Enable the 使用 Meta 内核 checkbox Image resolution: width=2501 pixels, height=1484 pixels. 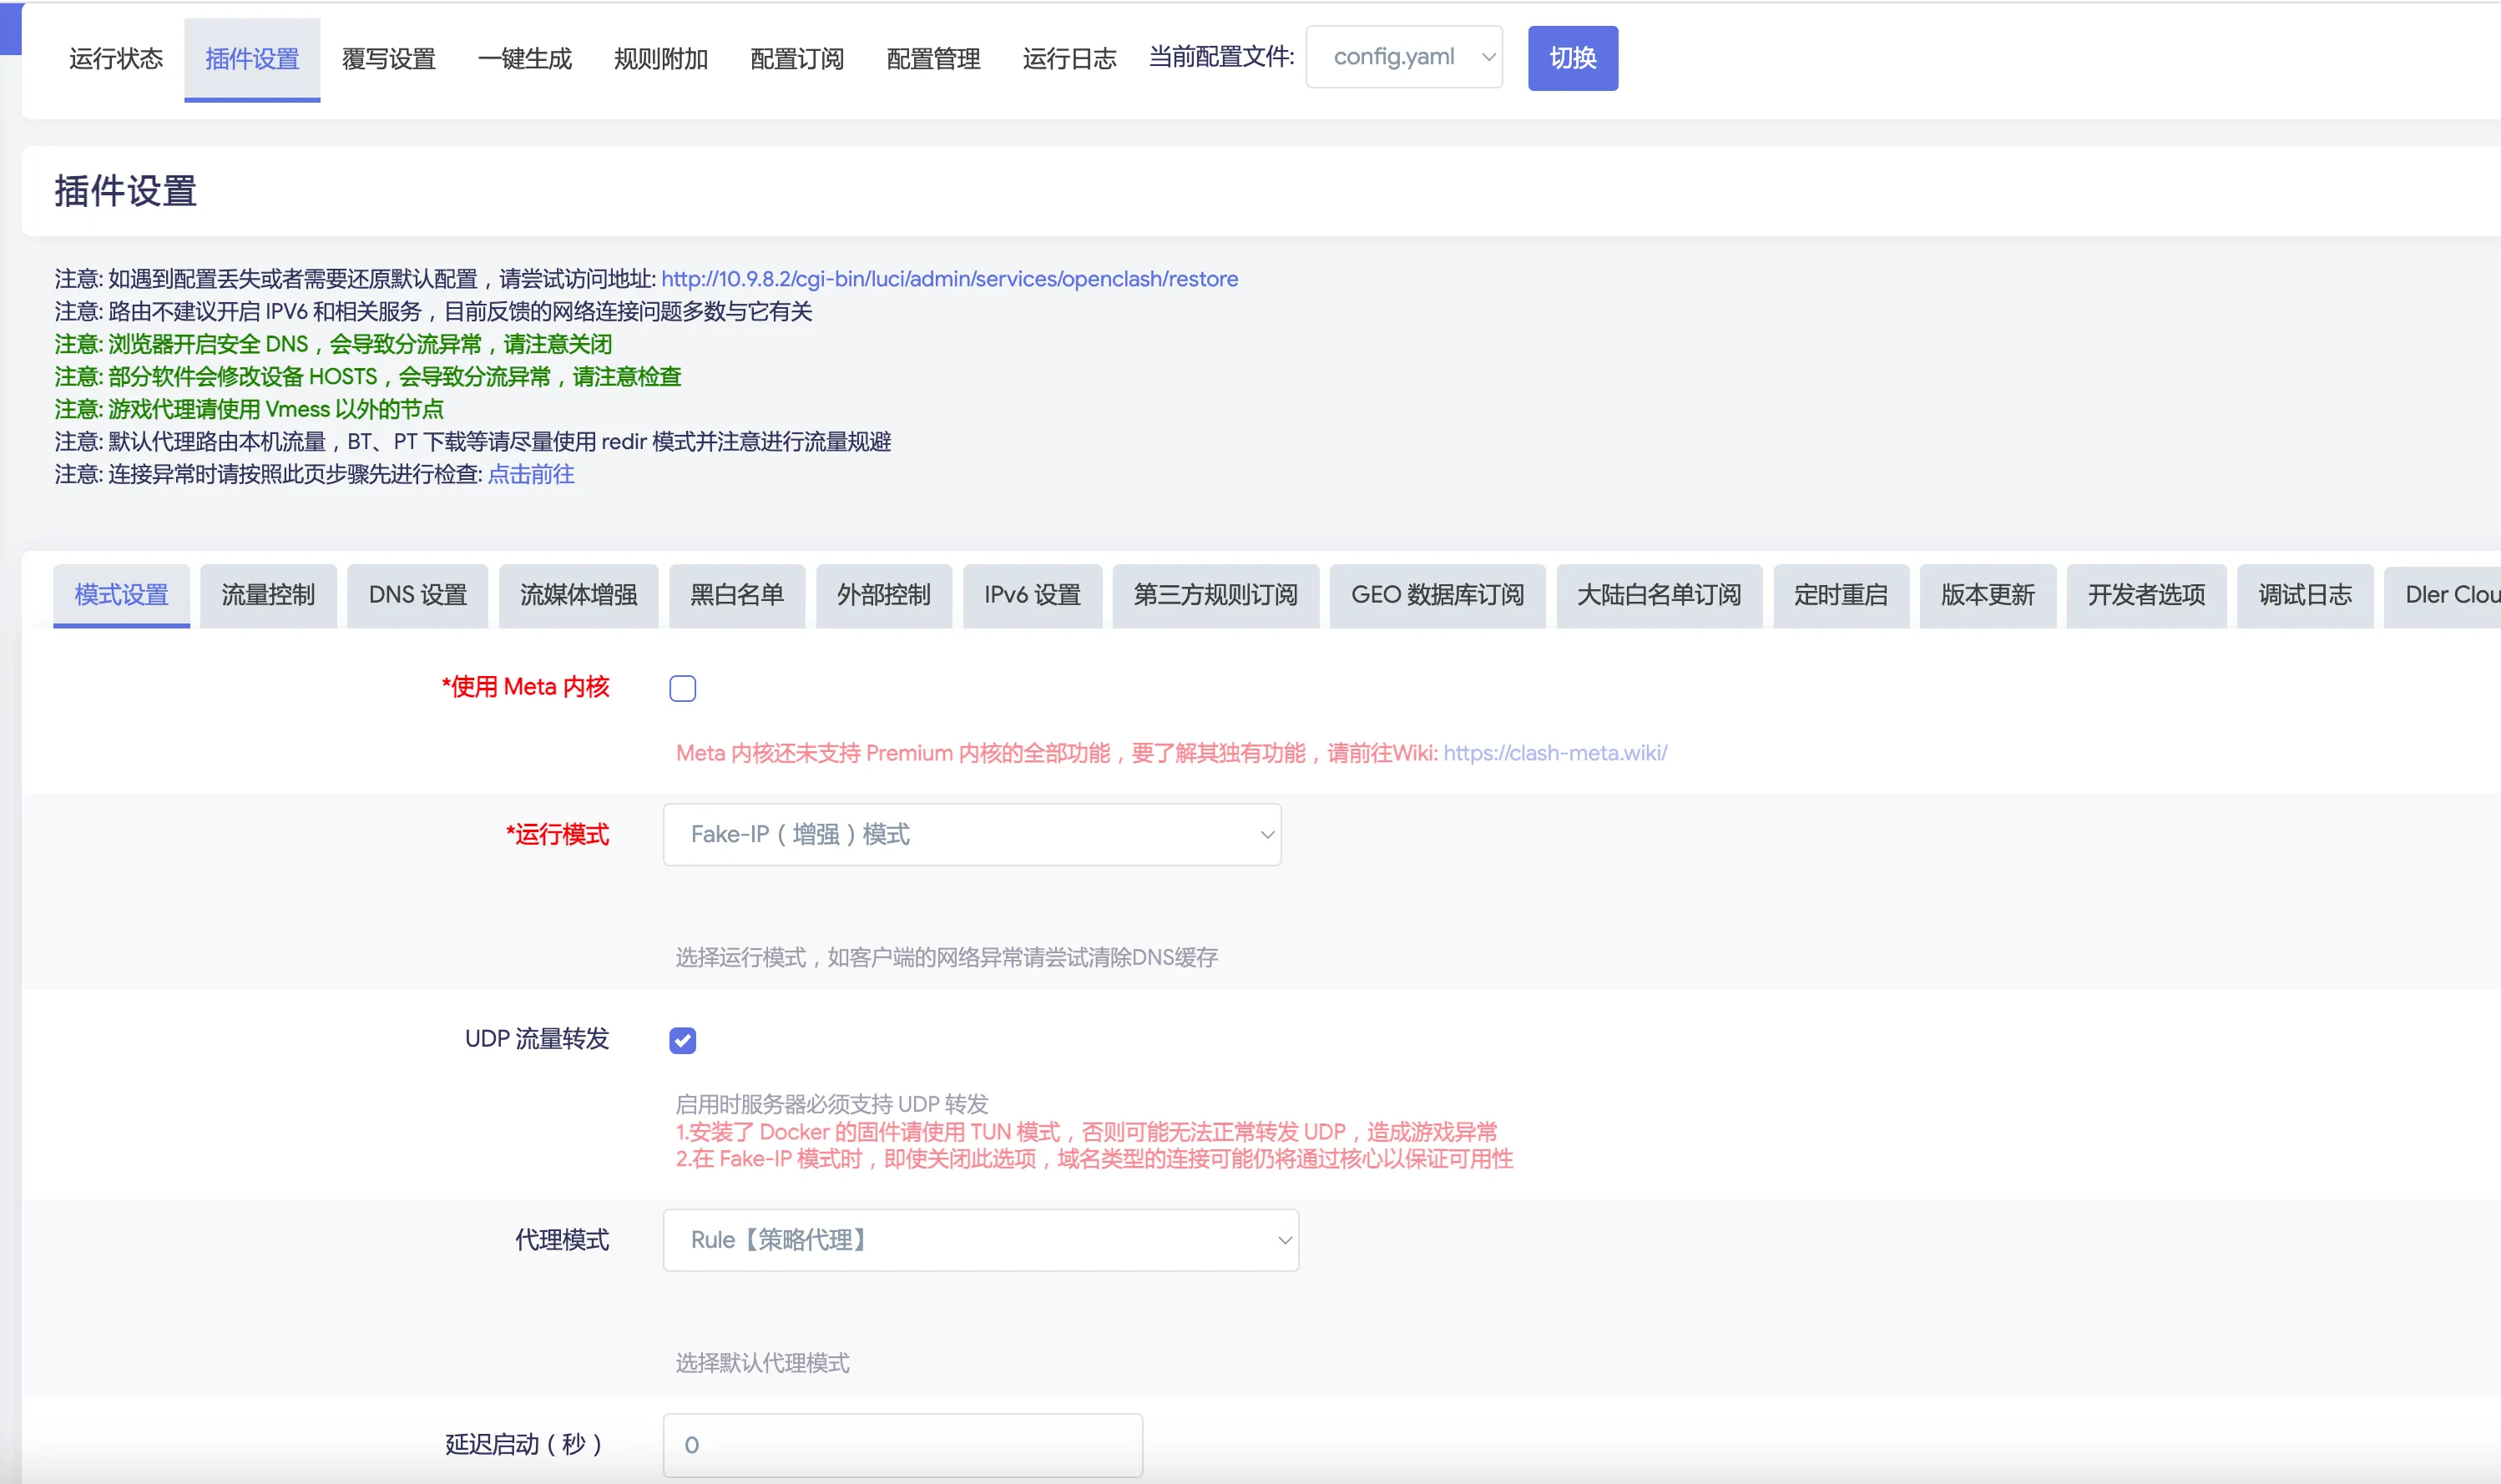(x=682, y=688)
